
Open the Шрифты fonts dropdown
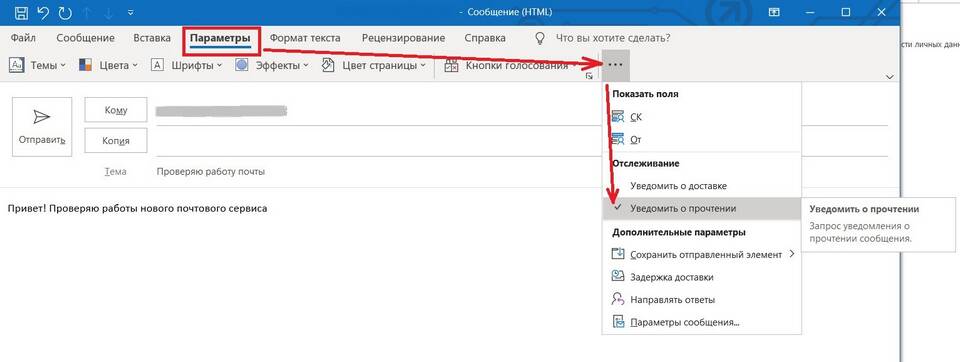(187, 66)
